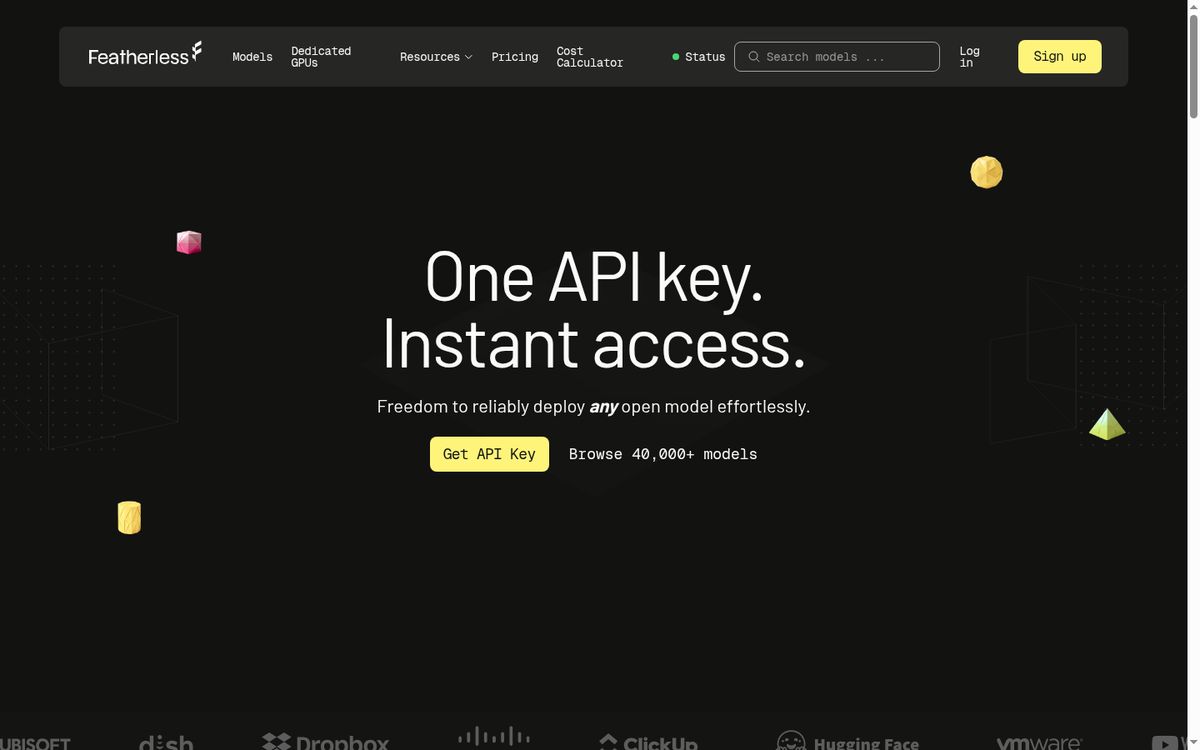Screen dimensions: 1200x750
Task: Go to Dedicated GPUs page
Action: click(x=321, y=57)
